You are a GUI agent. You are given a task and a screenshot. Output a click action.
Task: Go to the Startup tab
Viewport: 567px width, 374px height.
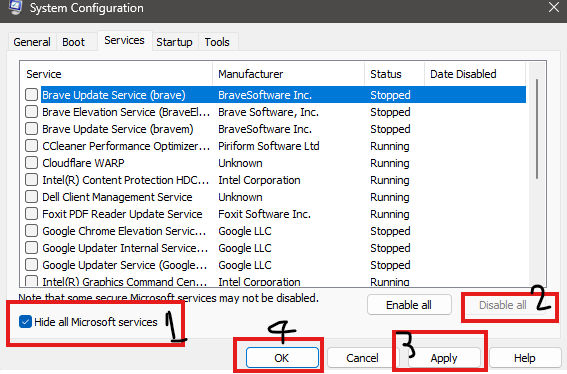[x=174, y=42]
